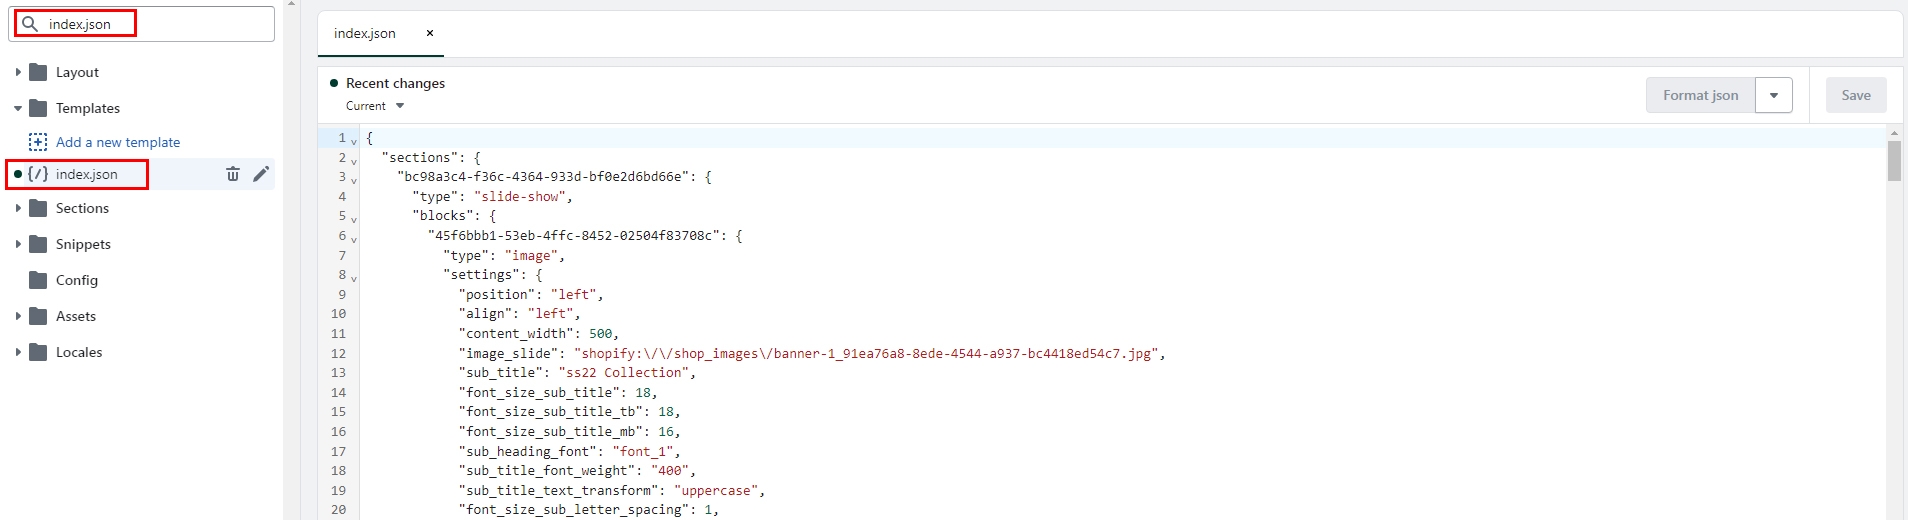Click the Save button
1908x520 pixels.
(x=1855, y=96)
